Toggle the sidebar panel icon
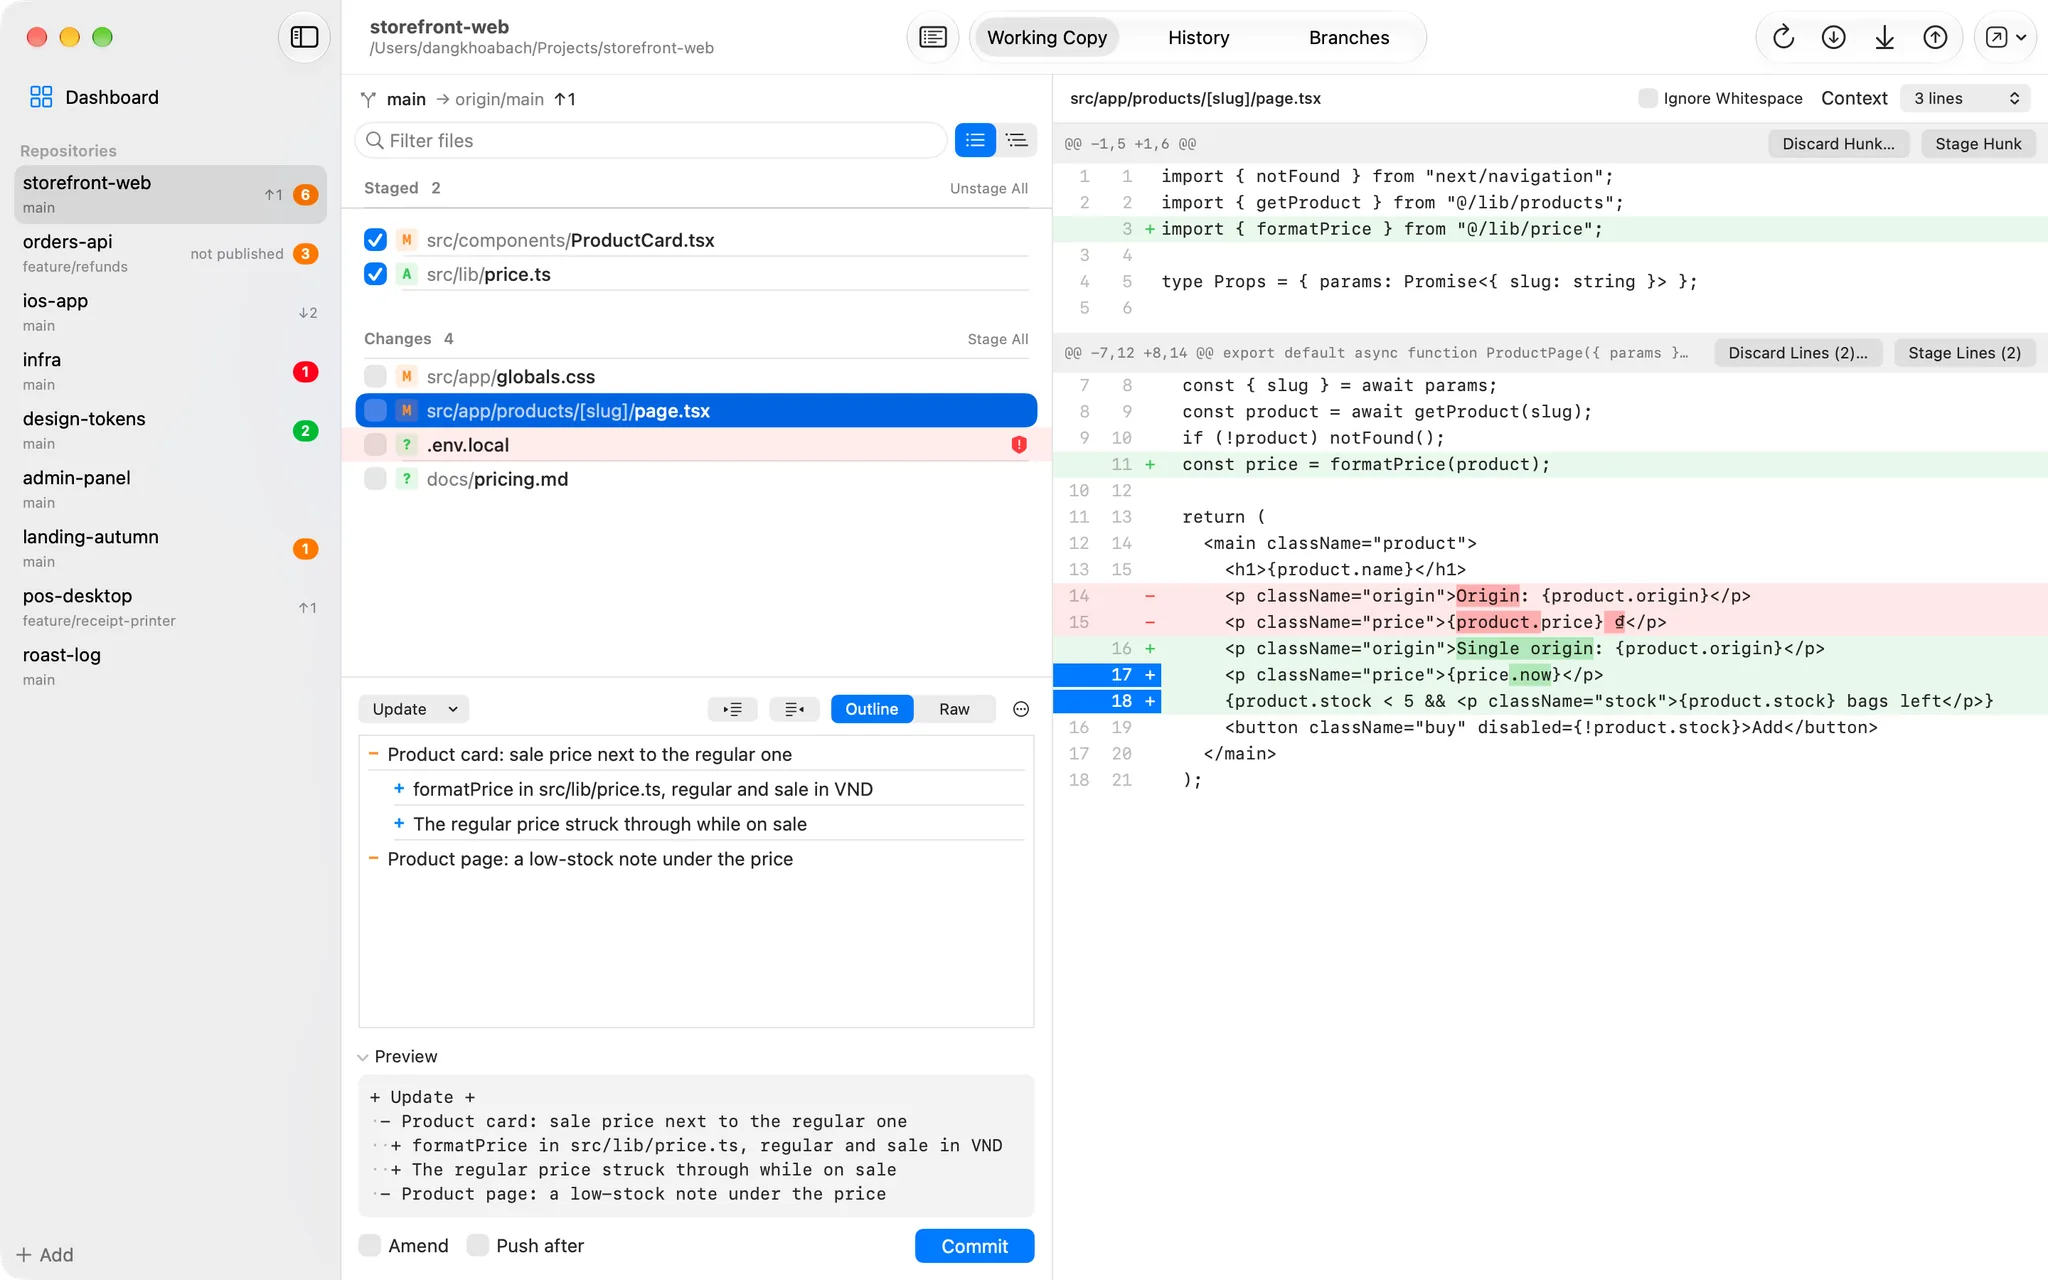 [x=304, y=37]
